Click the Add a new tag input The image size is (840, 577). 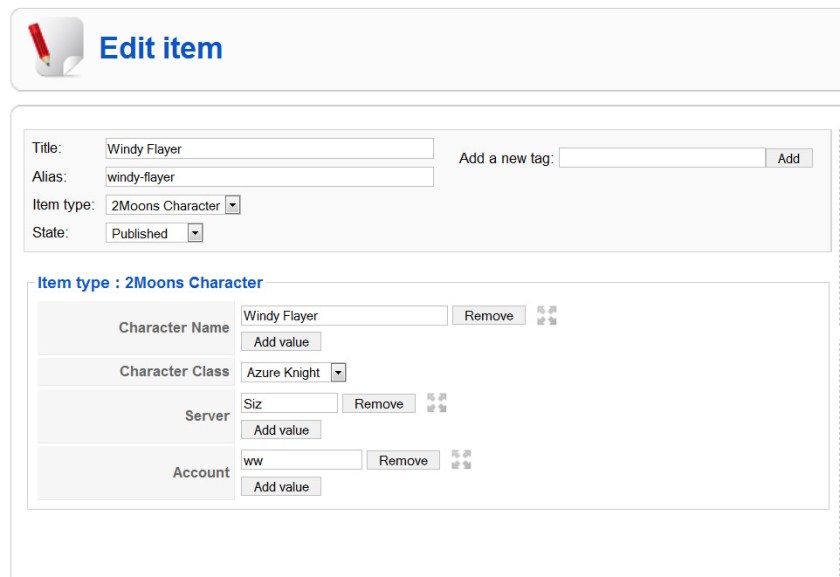point(661,158)
